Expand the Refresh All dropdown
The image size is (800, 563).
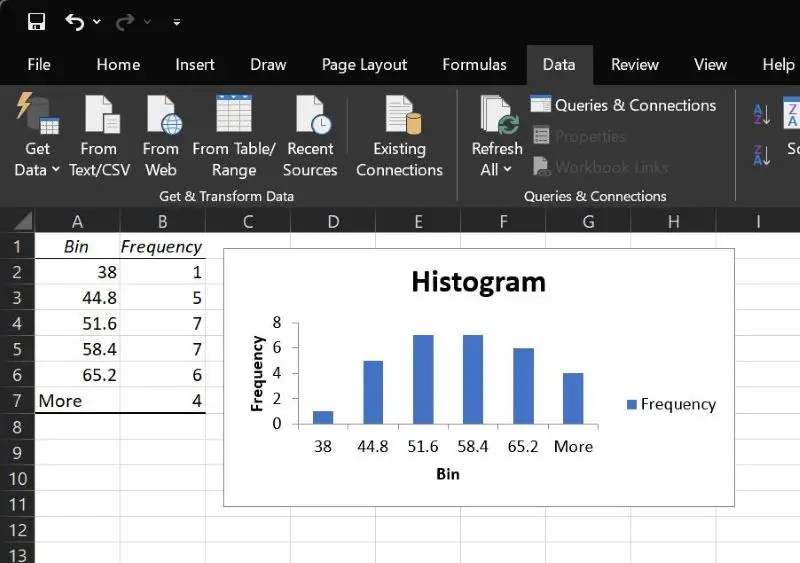(496, 170)
